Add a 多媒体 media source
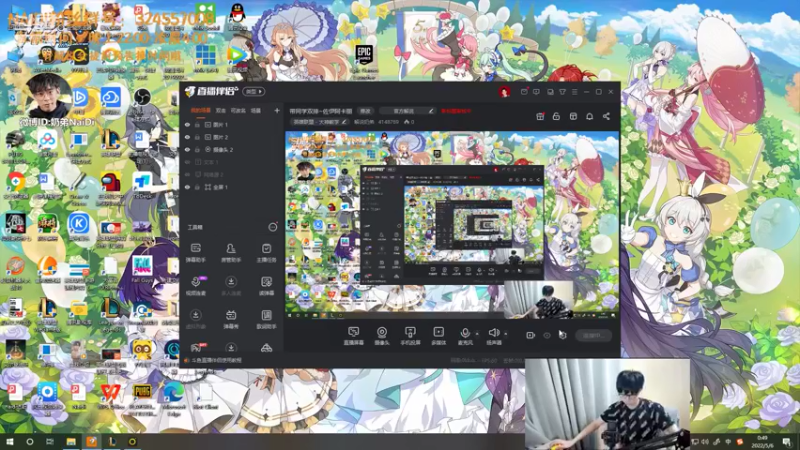Screen dimensions: 800x450 pos(438,336)
